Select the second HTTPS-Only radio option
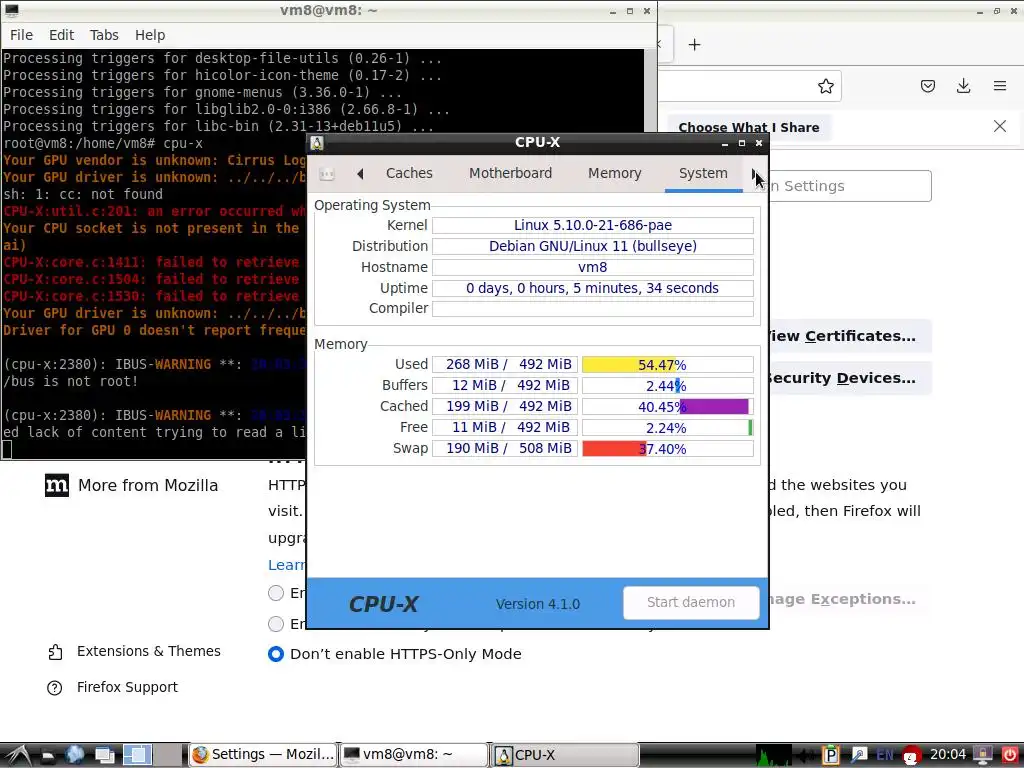1024x768 pixels. point(276,624)
